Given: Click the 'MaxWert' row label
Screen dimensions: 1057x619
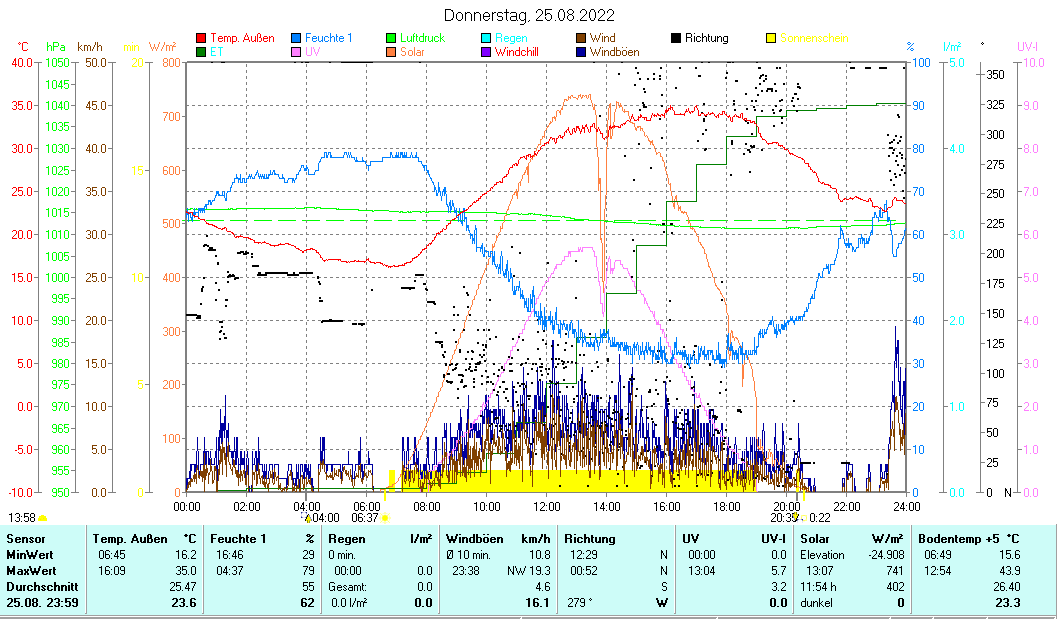Looking at the screenshot, I should click(31, 570).
